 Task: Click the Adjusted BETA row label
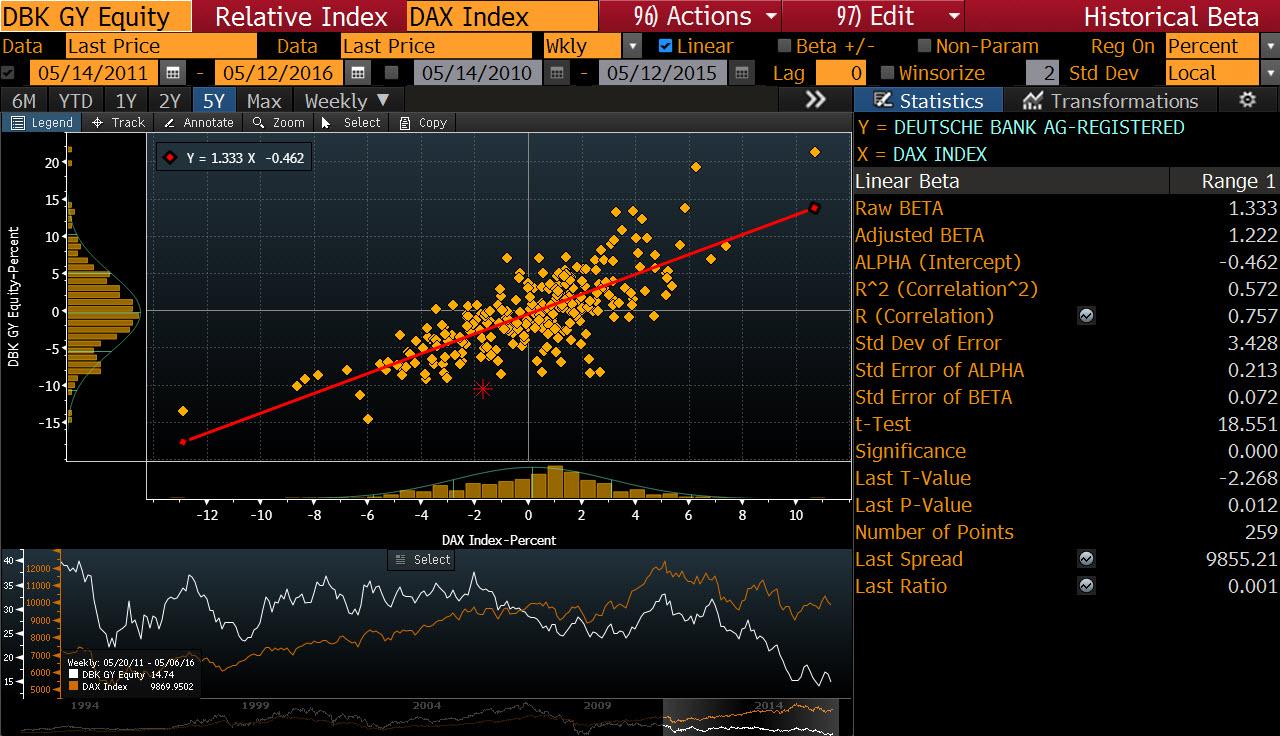point(919,235)
